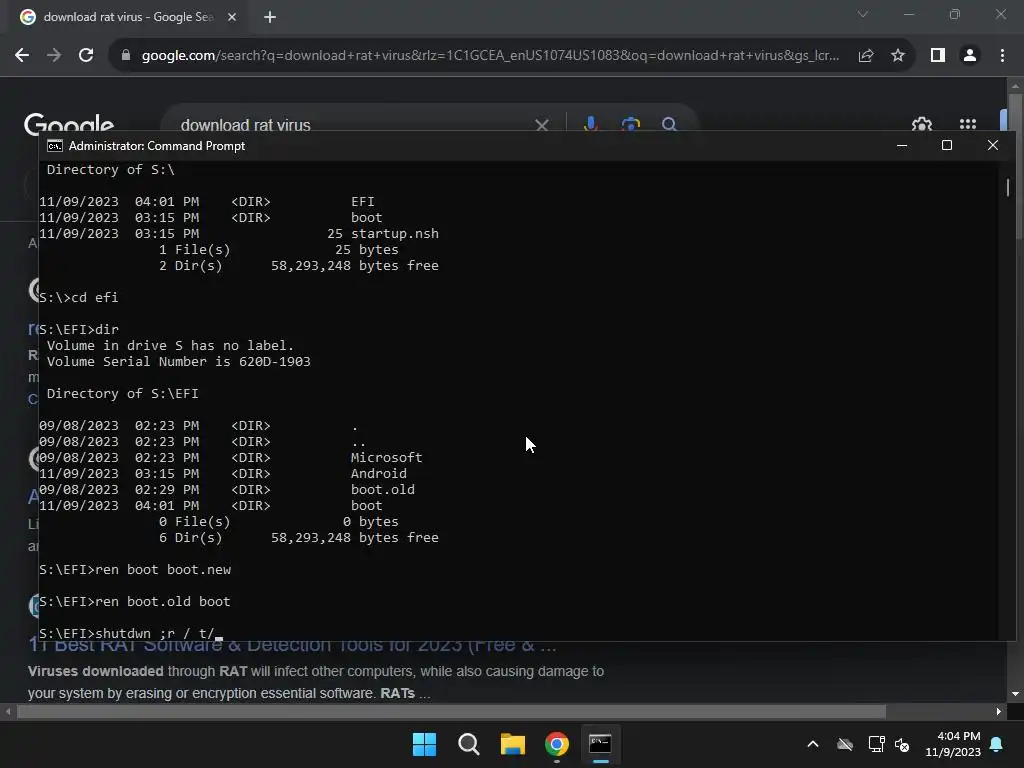Click the boot.old directory entry
Image resolution: width=1024 pixels, height=768 pixels.
pos(383,490)
